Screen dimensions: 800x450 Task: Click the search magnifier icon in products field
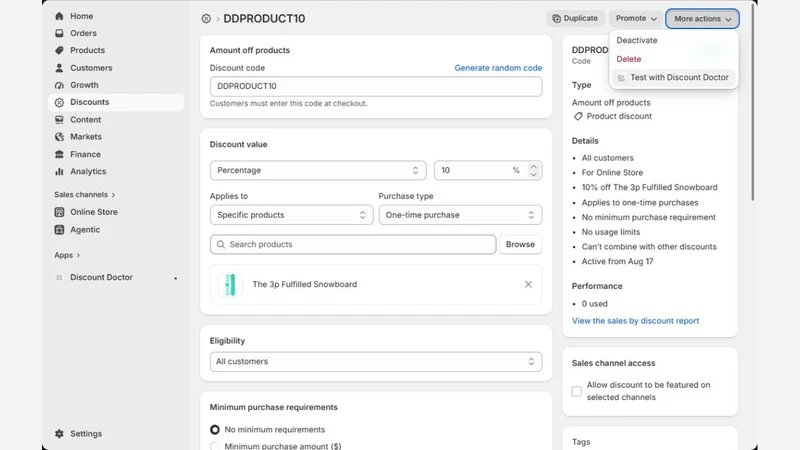(x=221, y=244)
